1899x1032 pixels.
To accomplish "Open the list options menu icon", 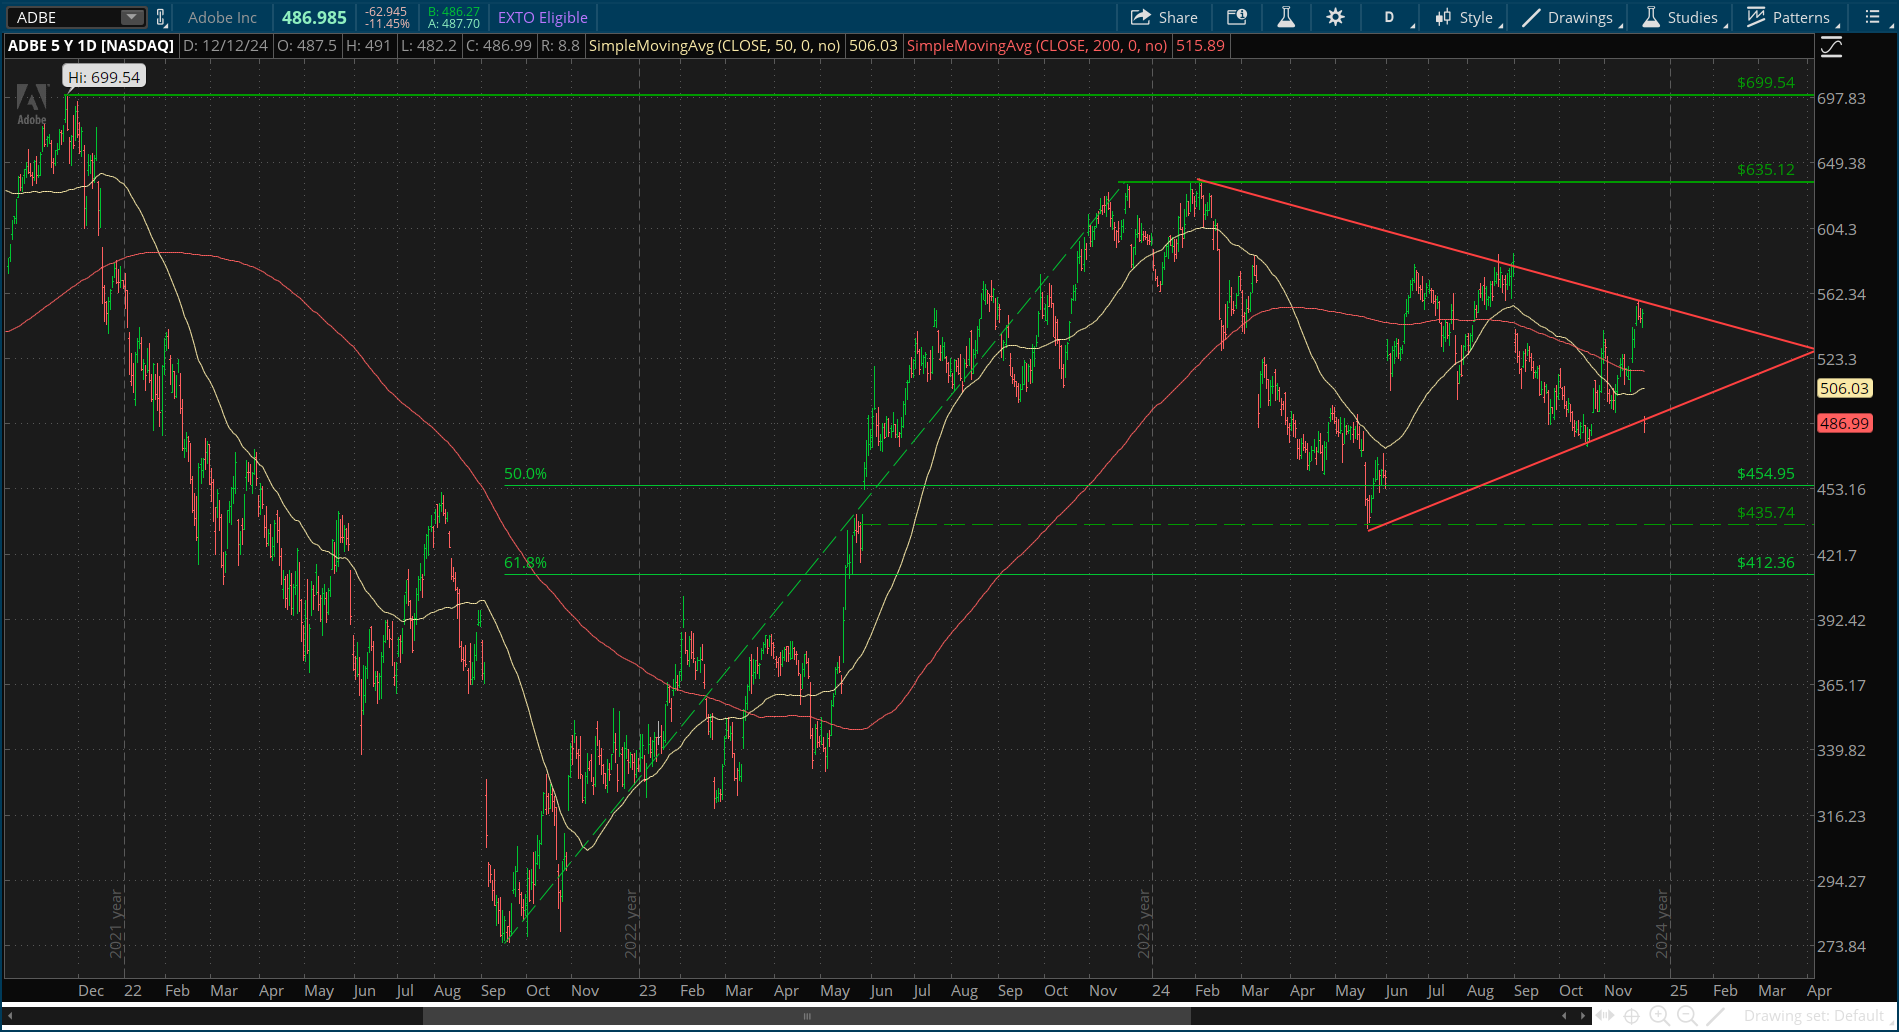I will coord(1873,17).
